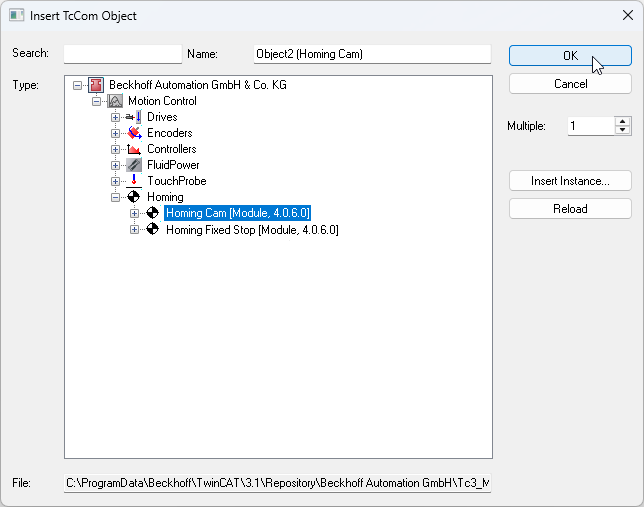Open the Insert Instance... dialog
The height and width of the screenshot is (507, 644).
570,181
